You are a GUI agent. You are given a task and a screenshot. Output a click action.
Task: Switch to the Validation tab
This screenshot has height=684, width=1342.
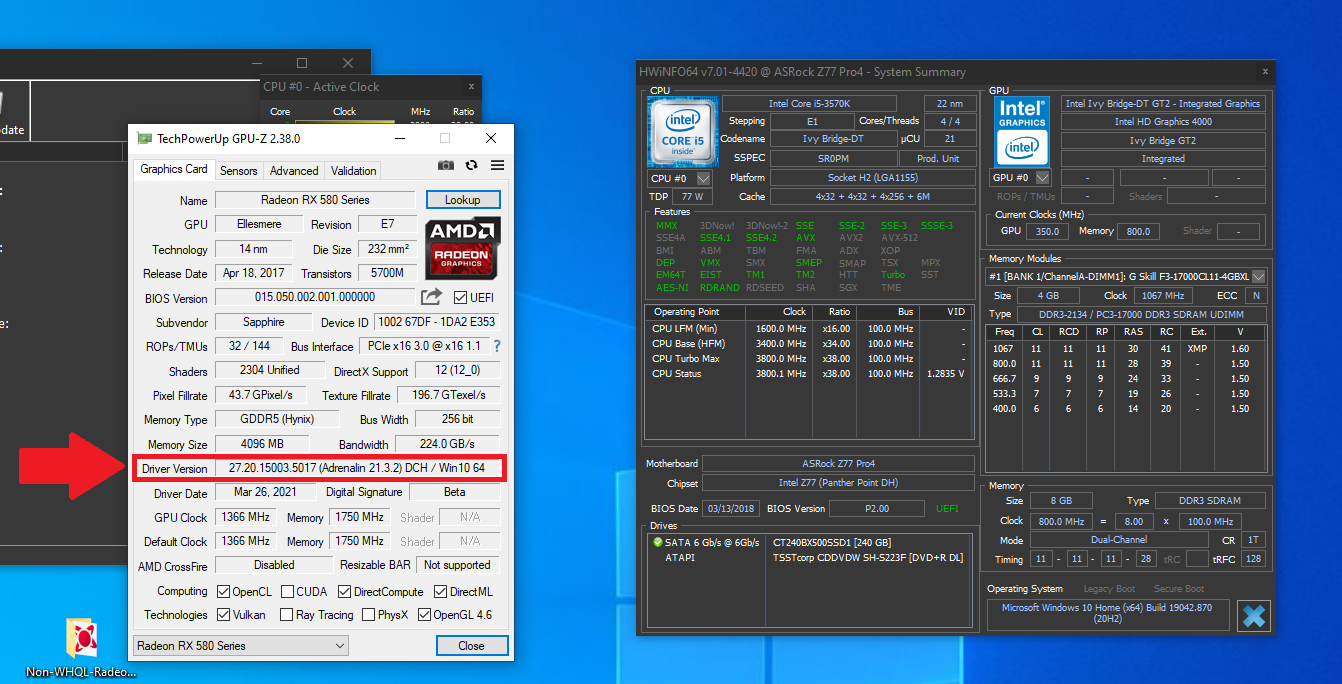coord(354,171)
